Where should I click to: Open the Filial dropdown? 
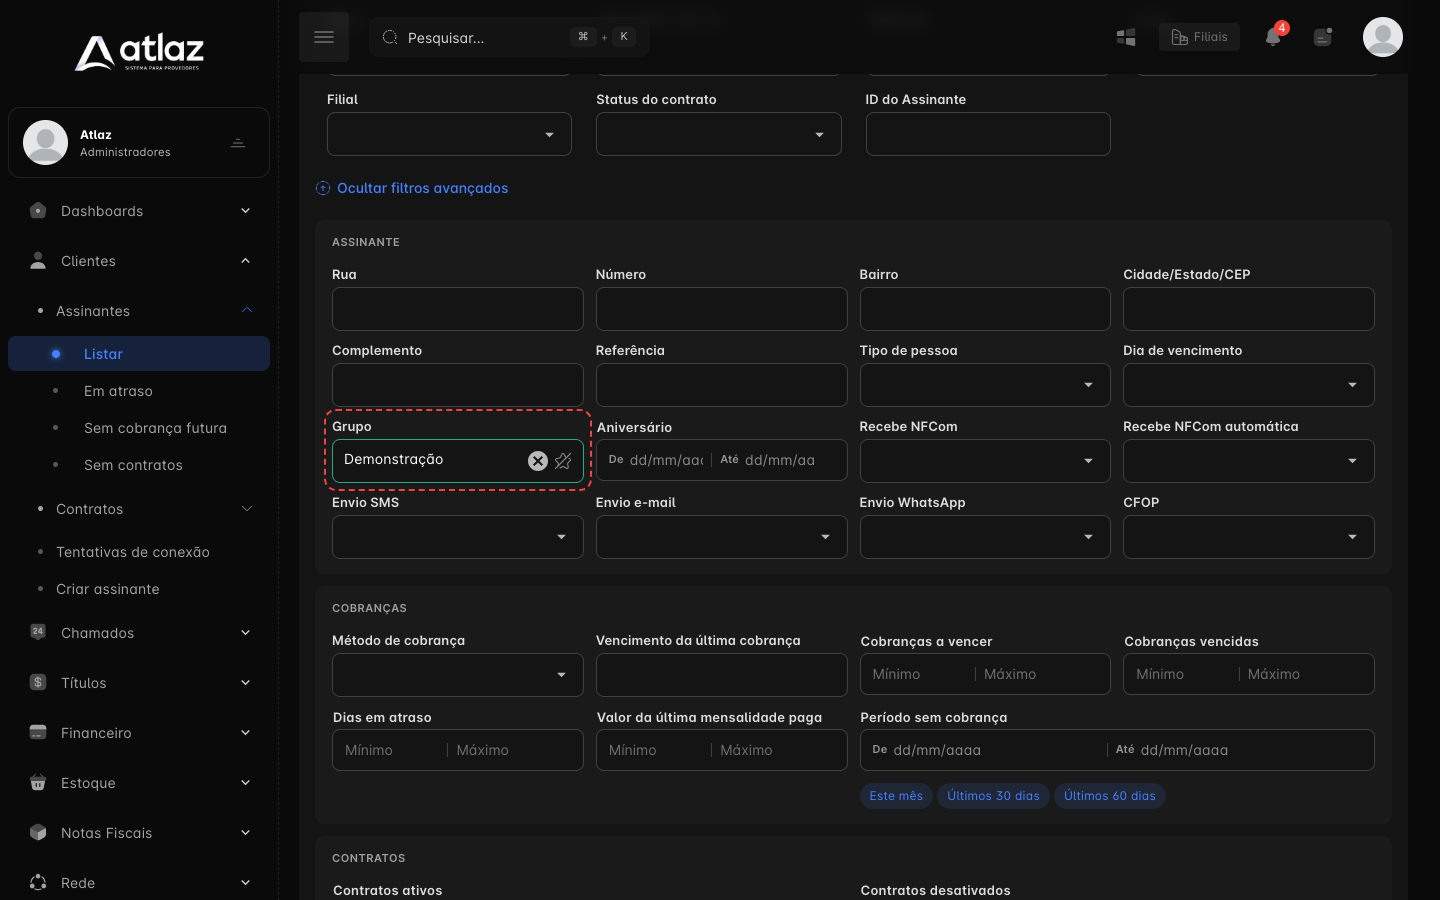449,134
